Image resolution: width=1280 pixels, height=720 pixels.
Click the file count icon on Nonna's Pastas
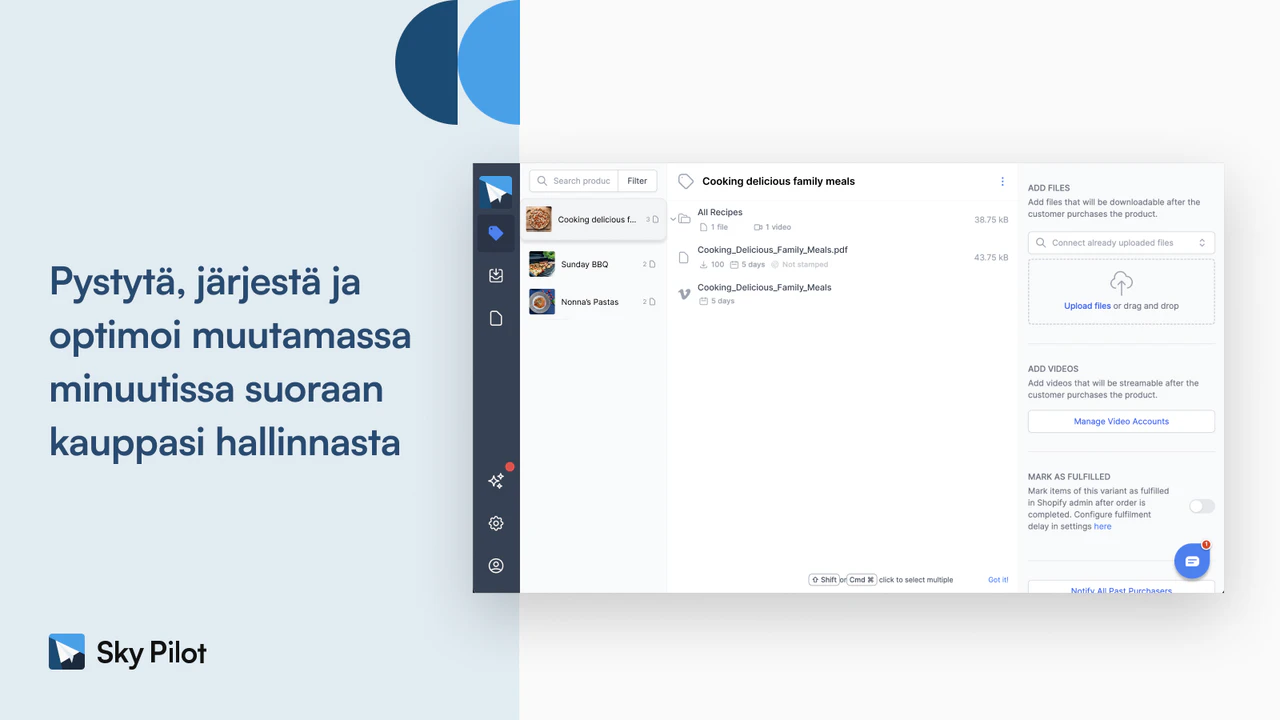pyautogui.click(x=653, y=301)
